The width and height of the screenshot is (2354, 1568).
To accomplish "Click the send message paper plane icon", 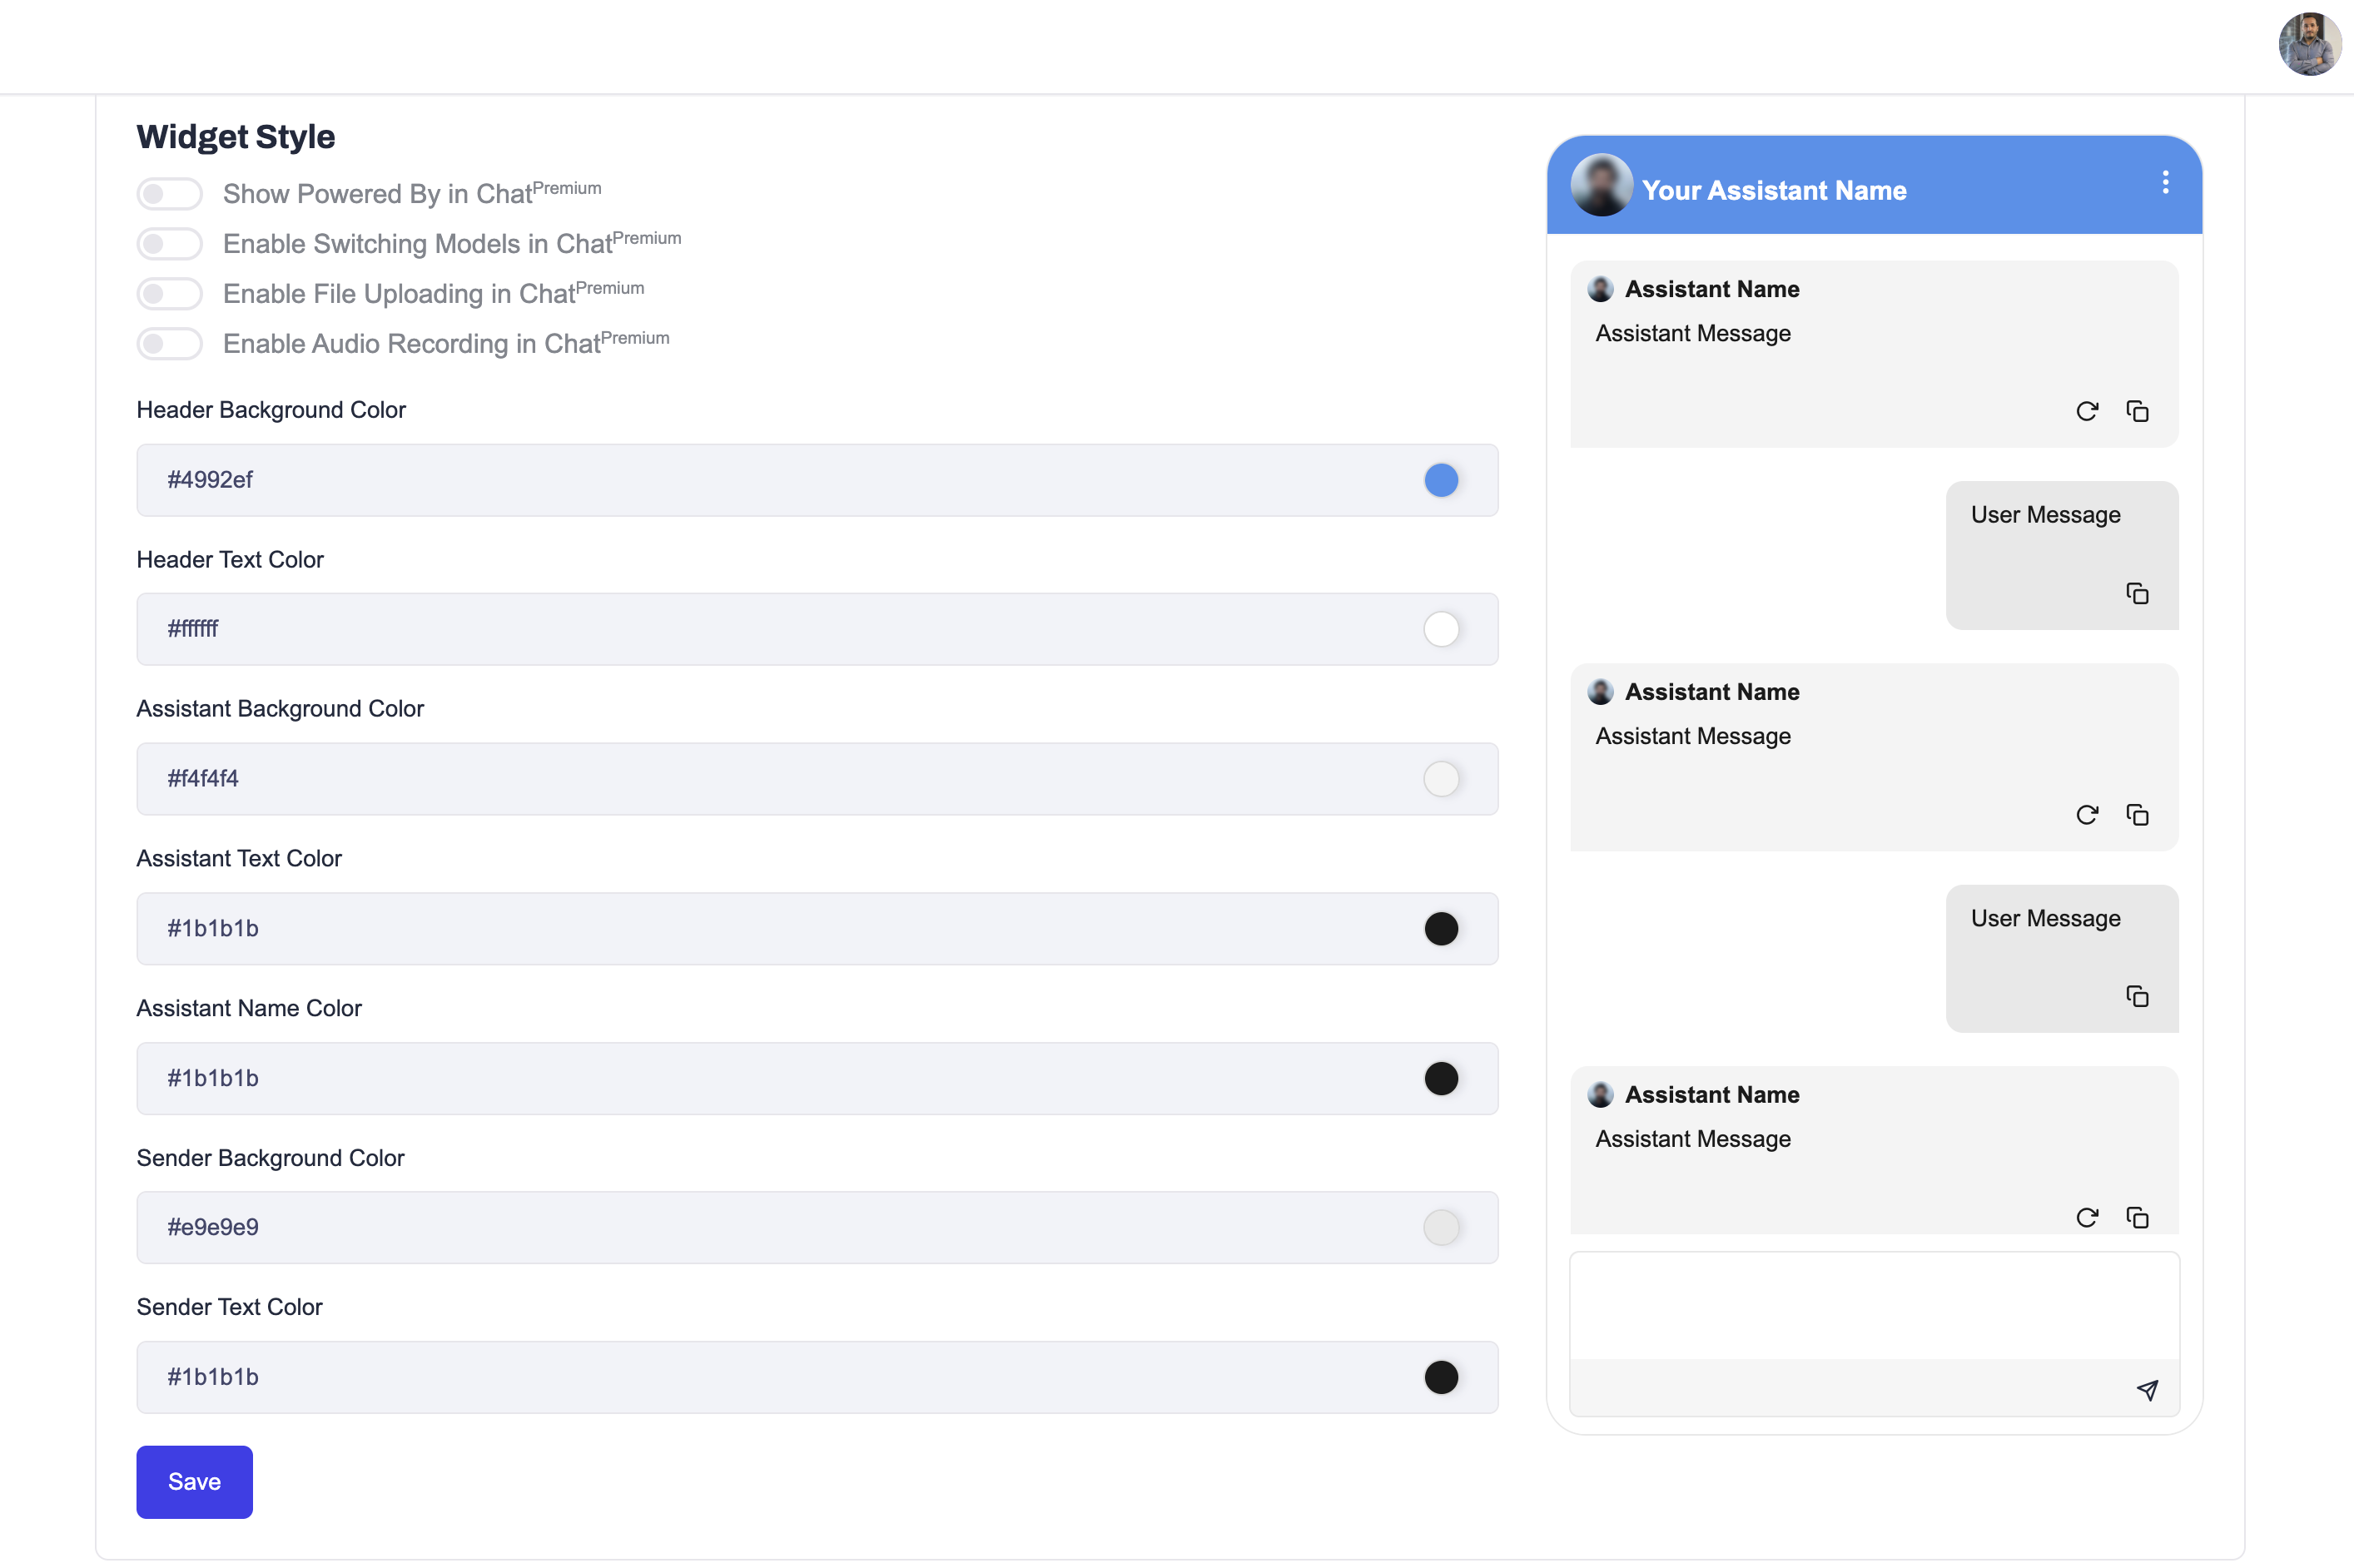I will 2147,1390.
